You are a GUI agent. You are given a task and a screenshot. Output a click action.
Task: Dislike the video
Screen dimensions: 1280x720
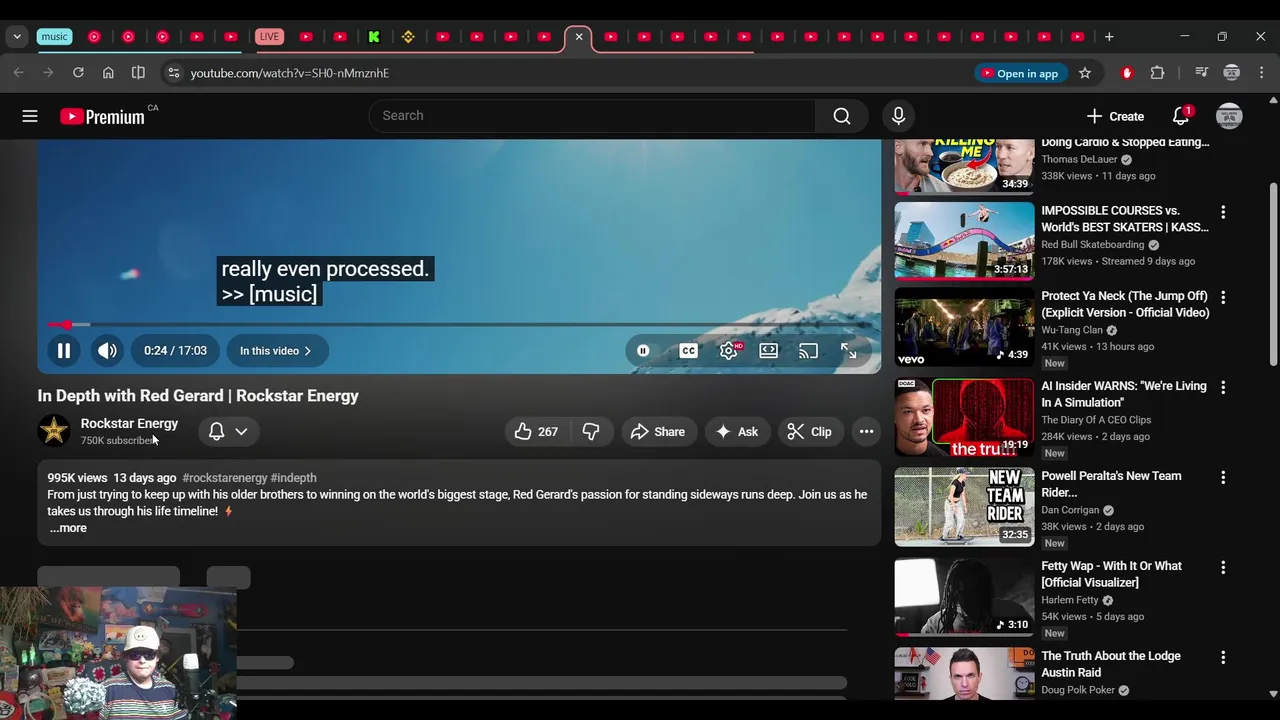[x=591, y=432]
